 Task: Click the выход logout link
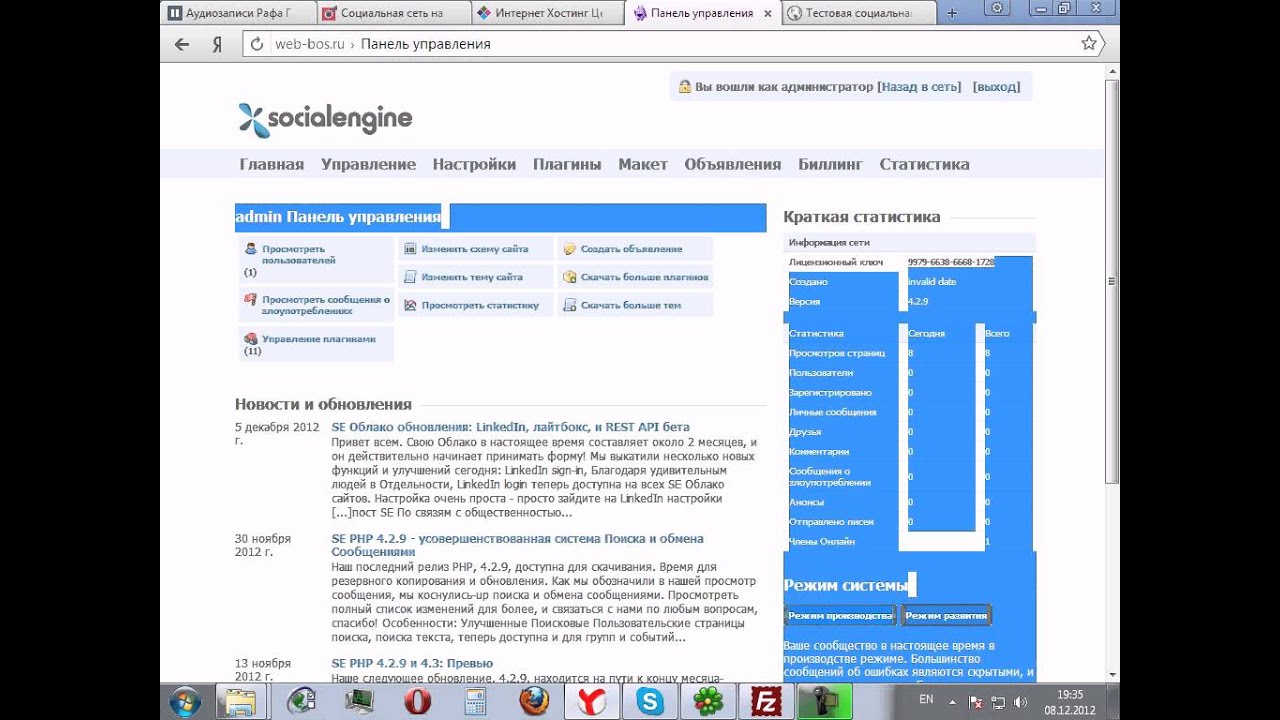click(x=997, y=87)
